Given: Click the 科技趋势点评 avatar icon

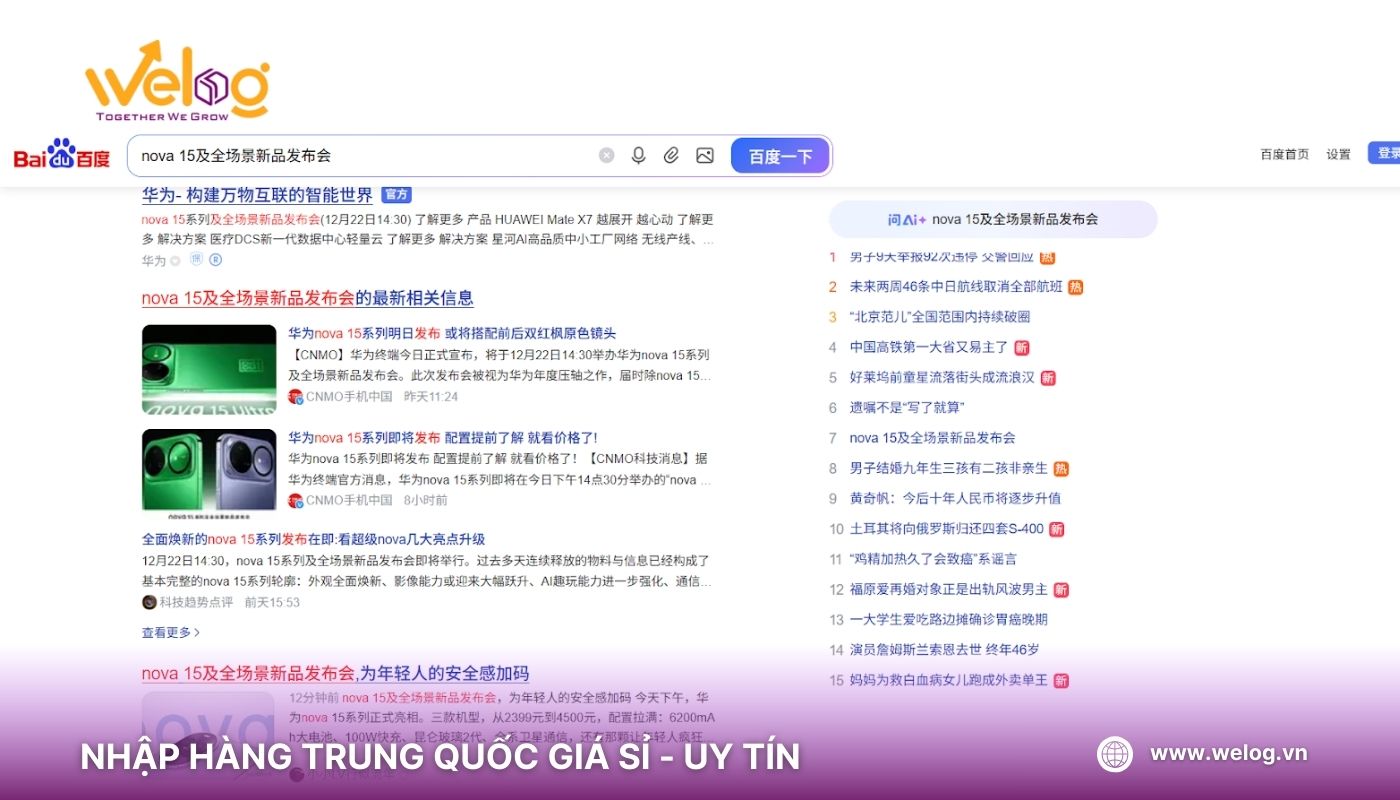Looking at the screenshot, I should (147, 602).
